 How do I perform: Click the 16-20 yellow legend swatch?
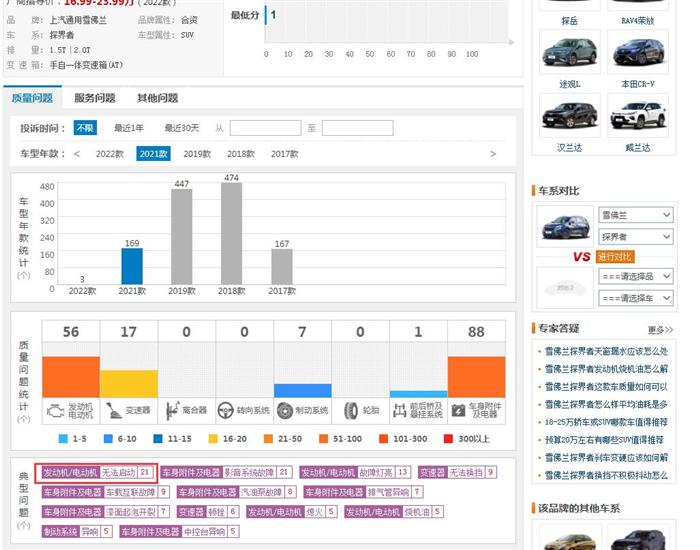click(x=213, y=439)
